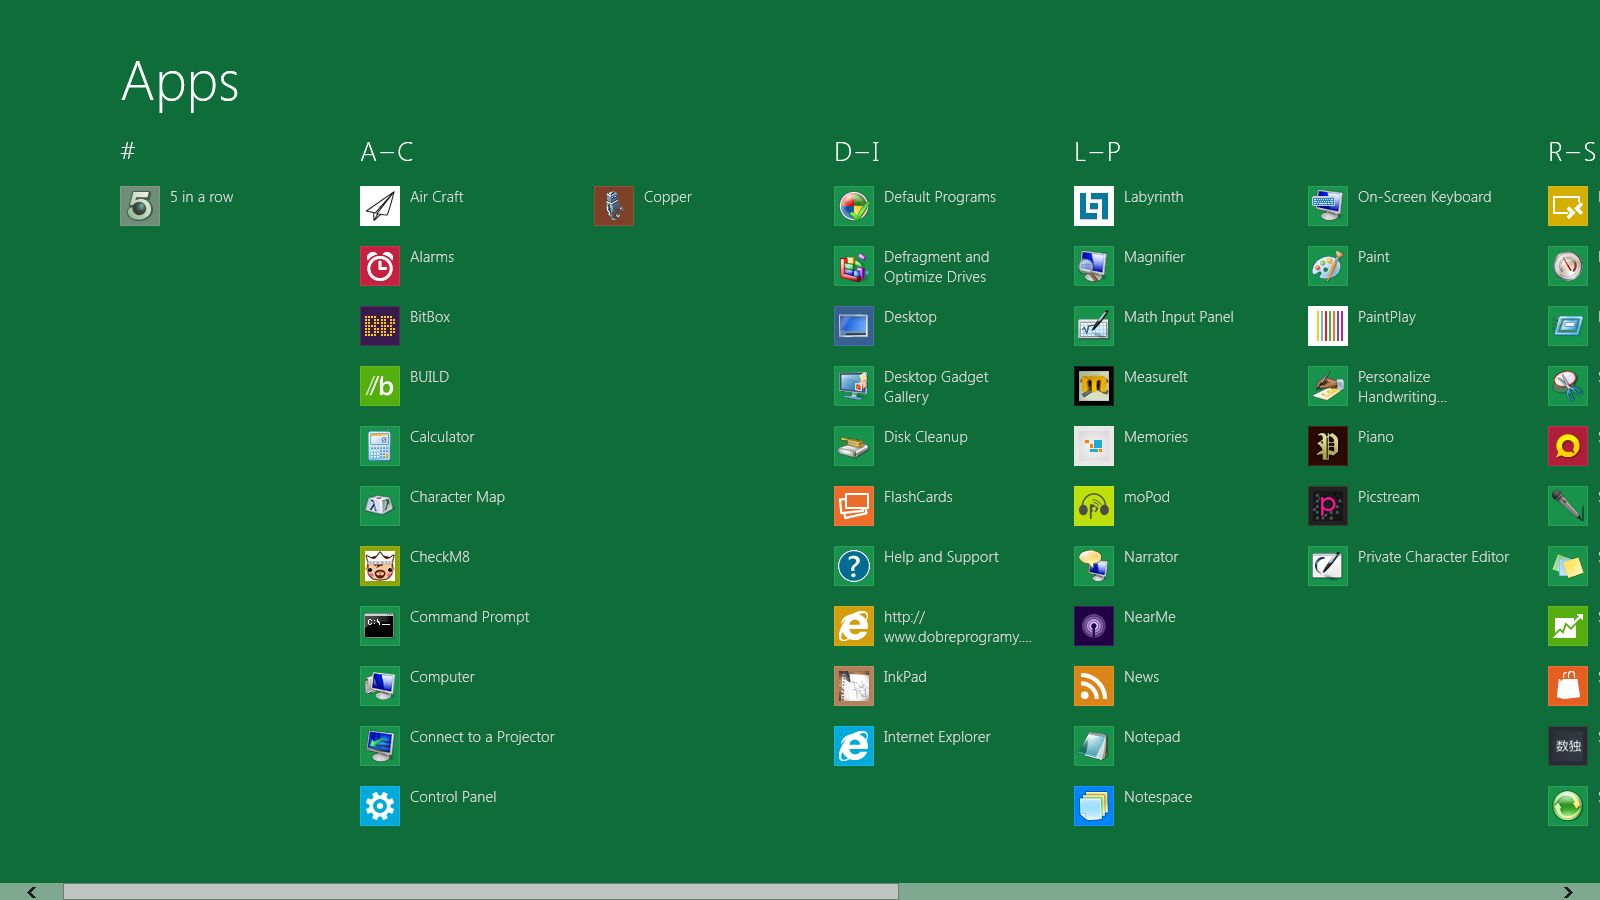Open Desktop Gadget Gallery

point(935,387)
